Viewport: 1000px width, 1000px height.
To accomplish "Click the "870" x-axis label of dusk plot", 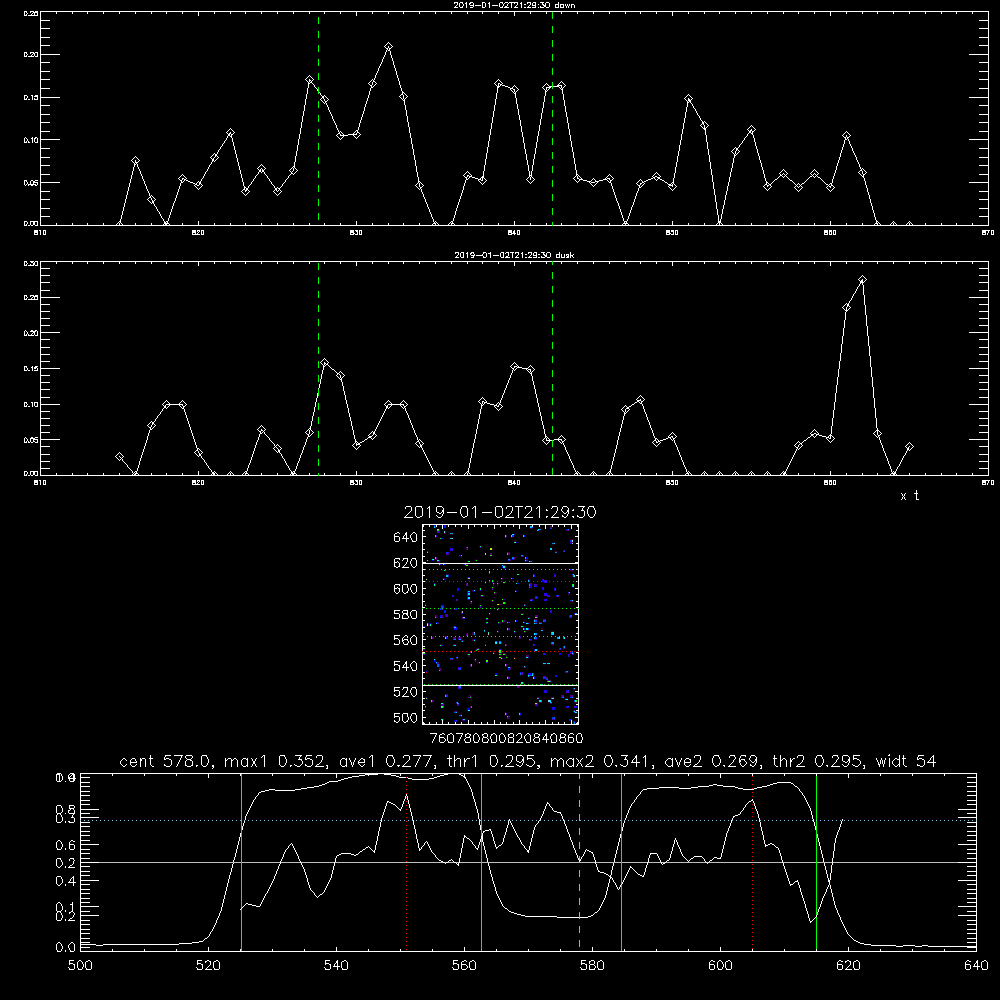I will point(988,483).
